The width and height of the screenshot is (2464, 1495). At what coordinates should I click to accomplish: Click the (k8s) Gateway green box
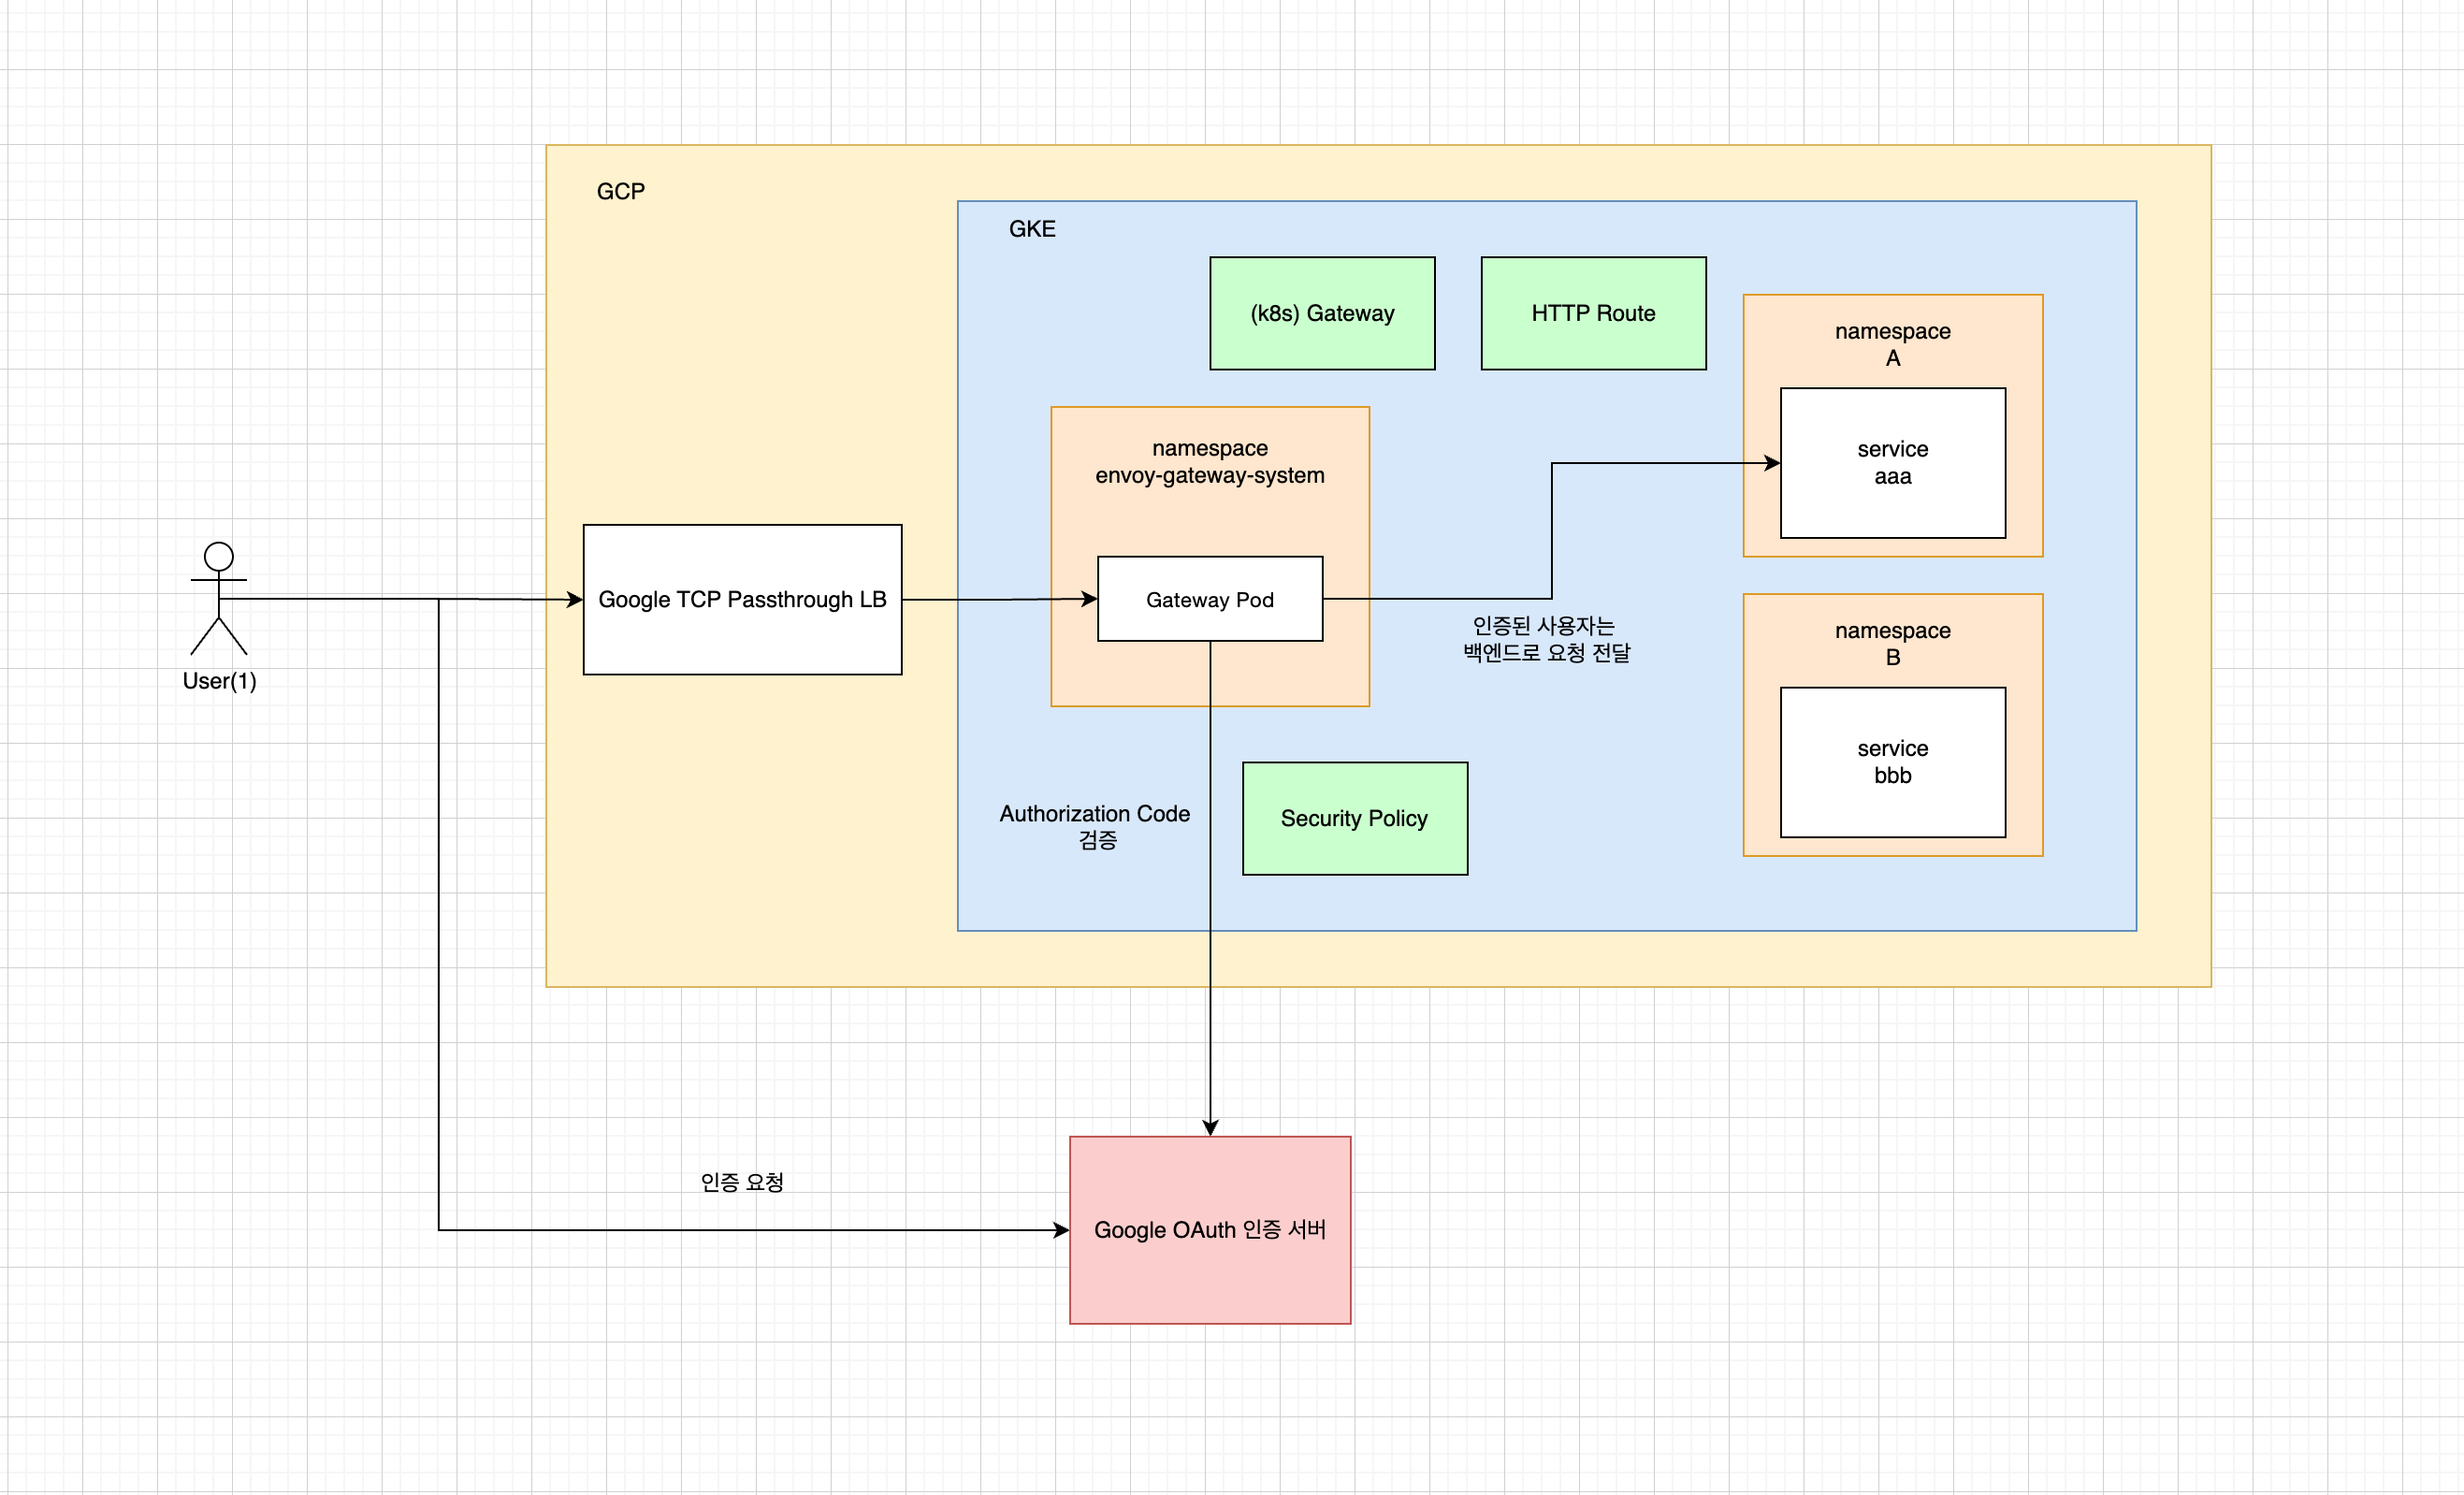[1321, 313]
